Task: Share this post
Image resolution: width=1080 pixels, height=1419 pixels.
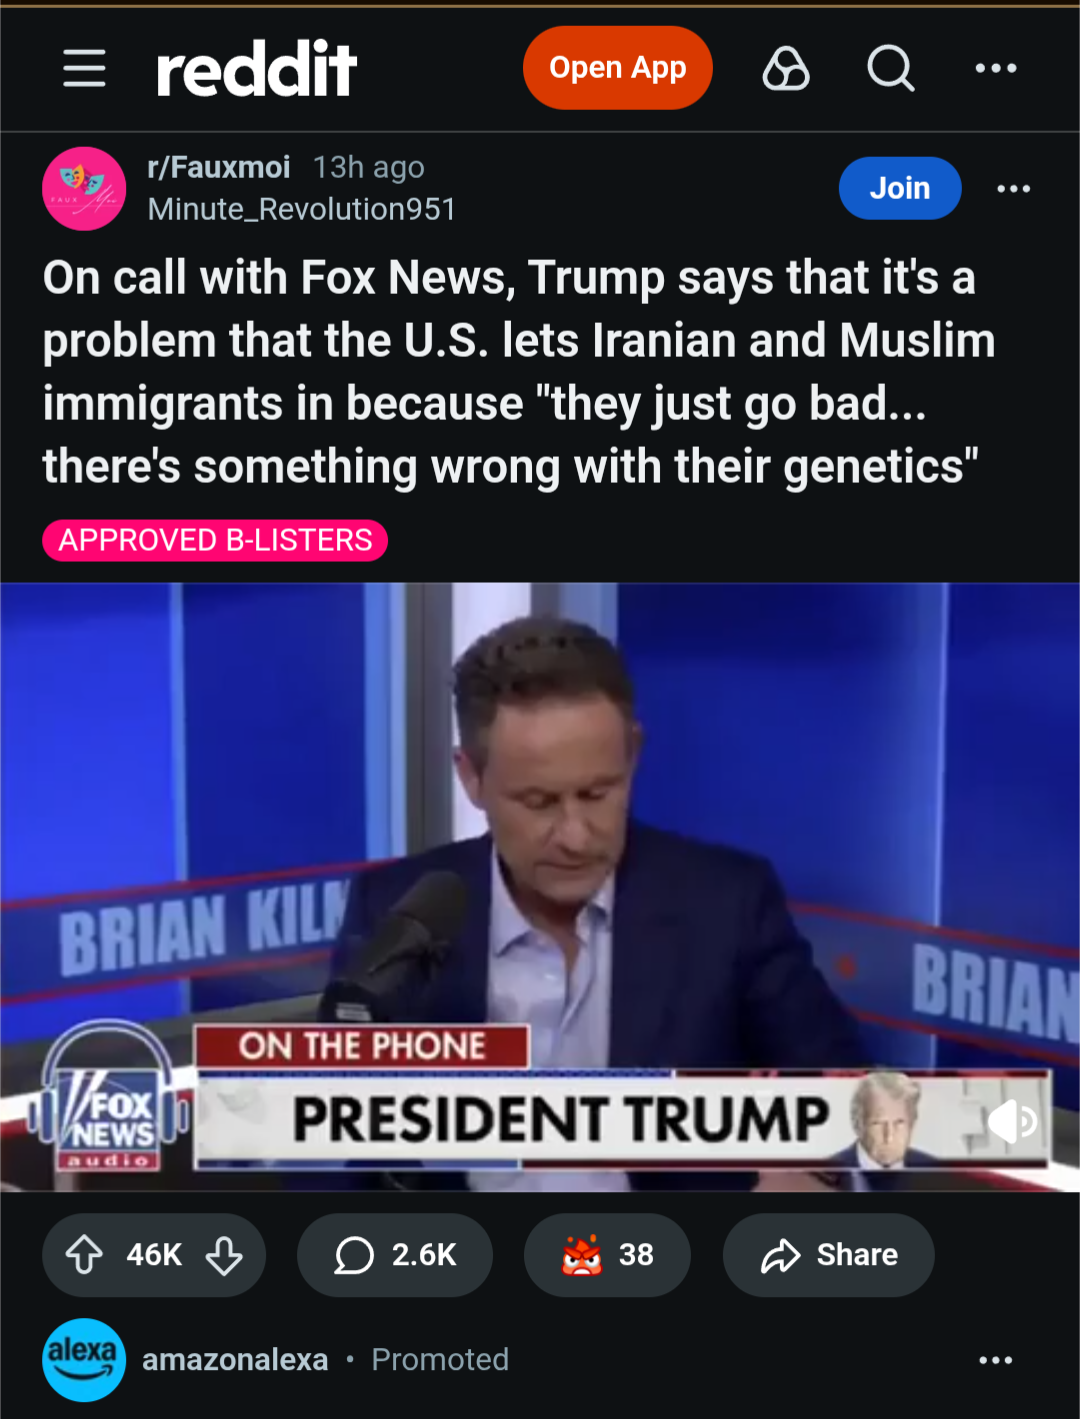Action: [x=828, y=1255]
